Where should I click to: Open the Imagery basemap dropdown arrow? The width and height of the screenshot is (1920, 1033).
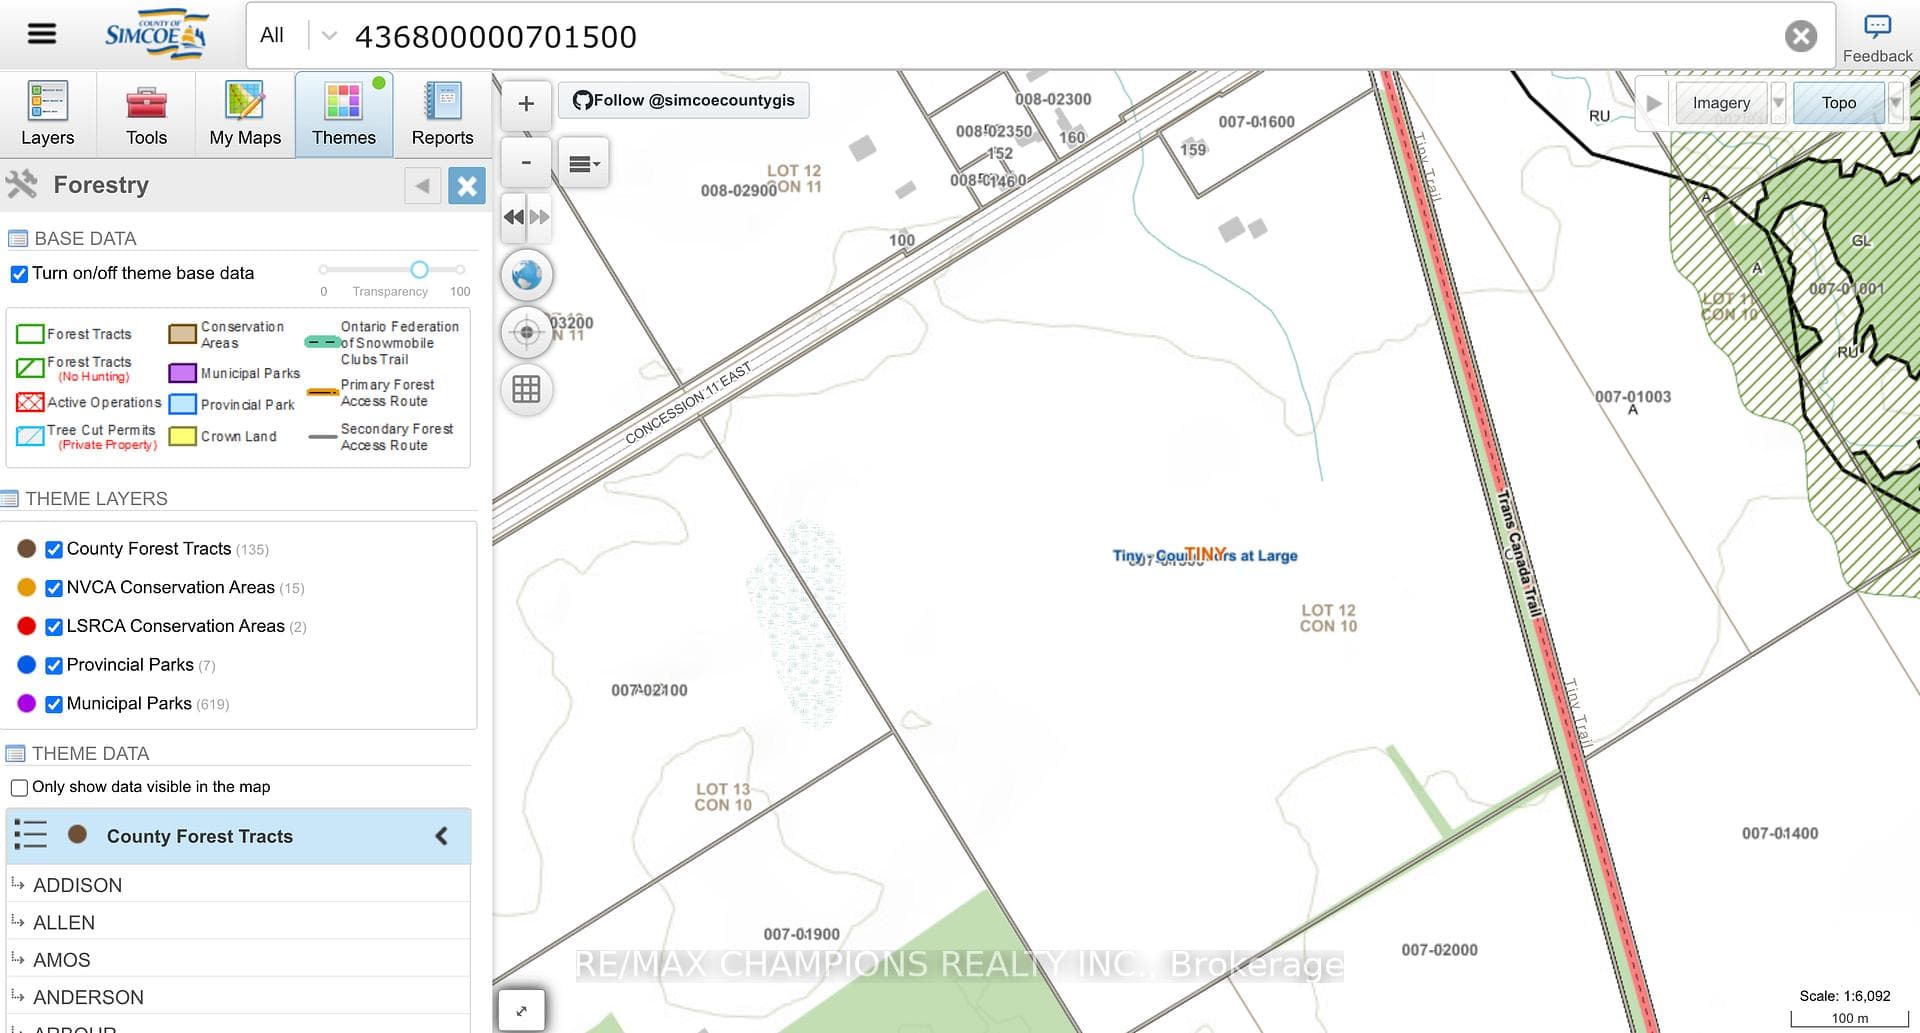coord(1778,103)
